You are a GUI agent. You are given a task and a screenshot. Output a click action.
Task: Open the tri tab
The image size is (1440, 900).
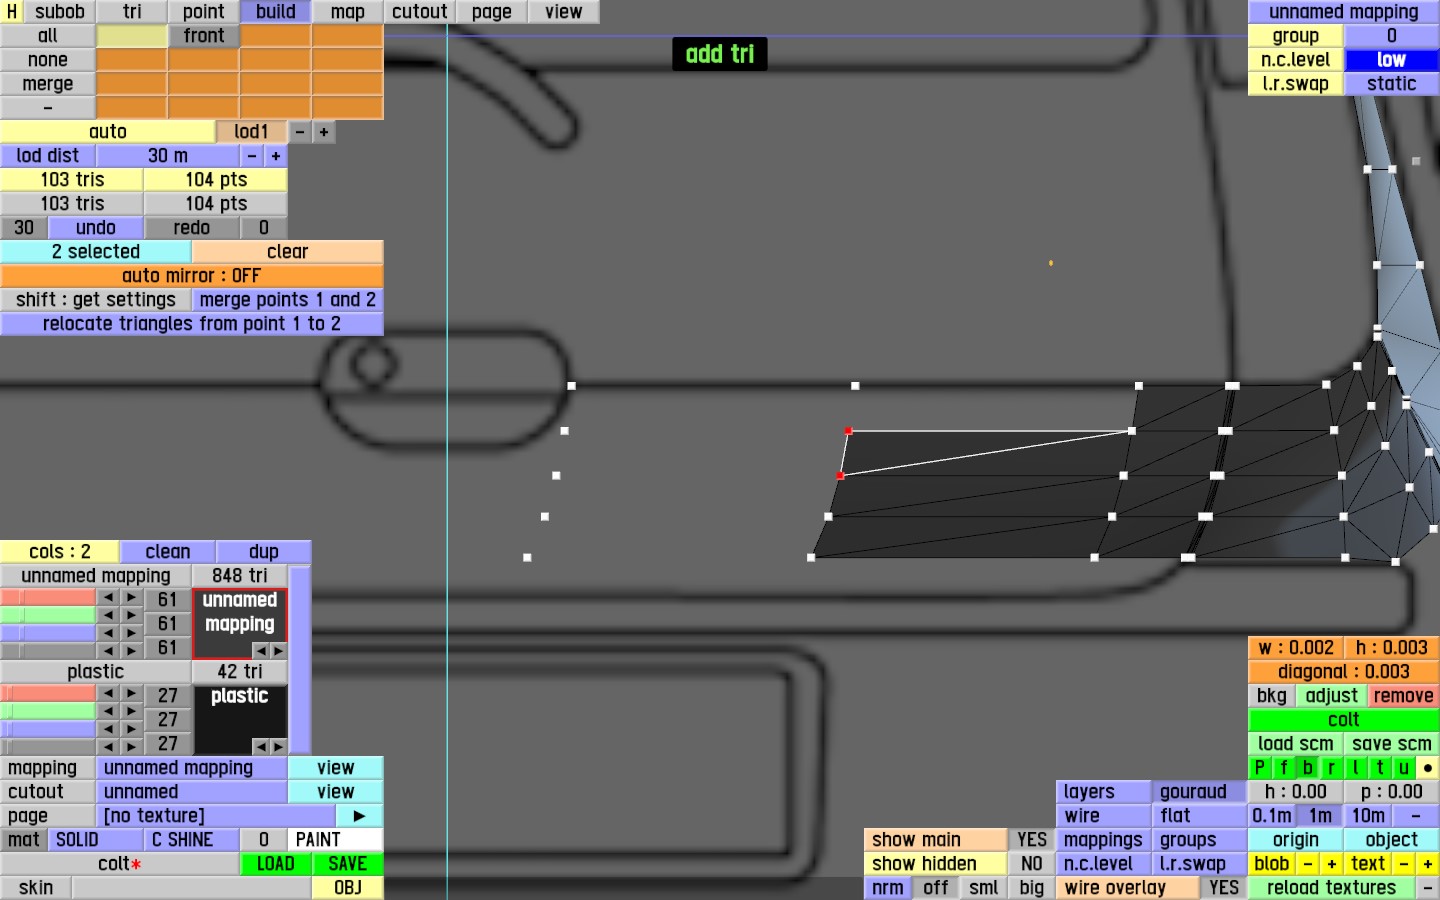(132, 12)
